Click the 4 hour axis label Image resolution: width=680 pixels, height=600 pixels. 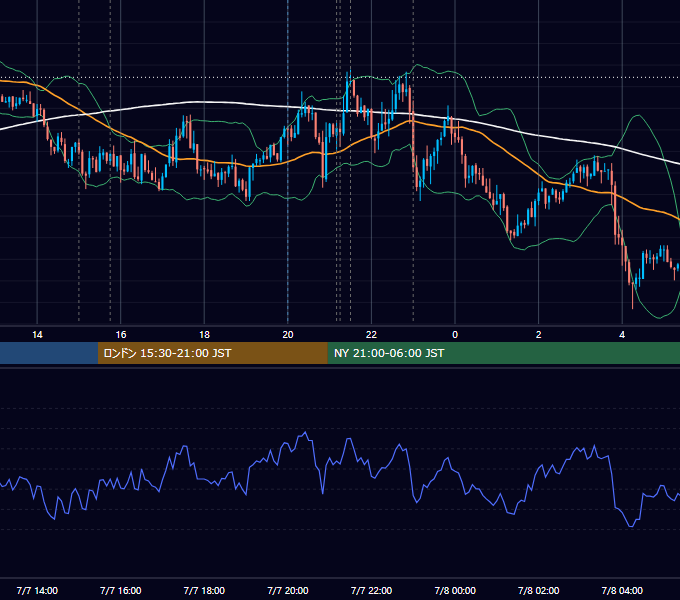point(622,335)
